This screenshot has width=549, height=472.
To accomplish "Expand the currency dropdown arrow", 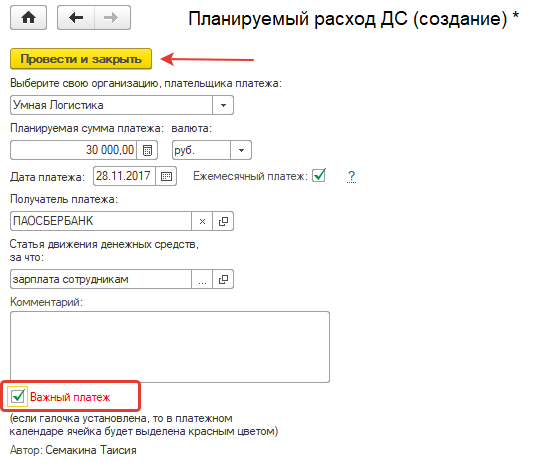I will (x=241, y=150).
